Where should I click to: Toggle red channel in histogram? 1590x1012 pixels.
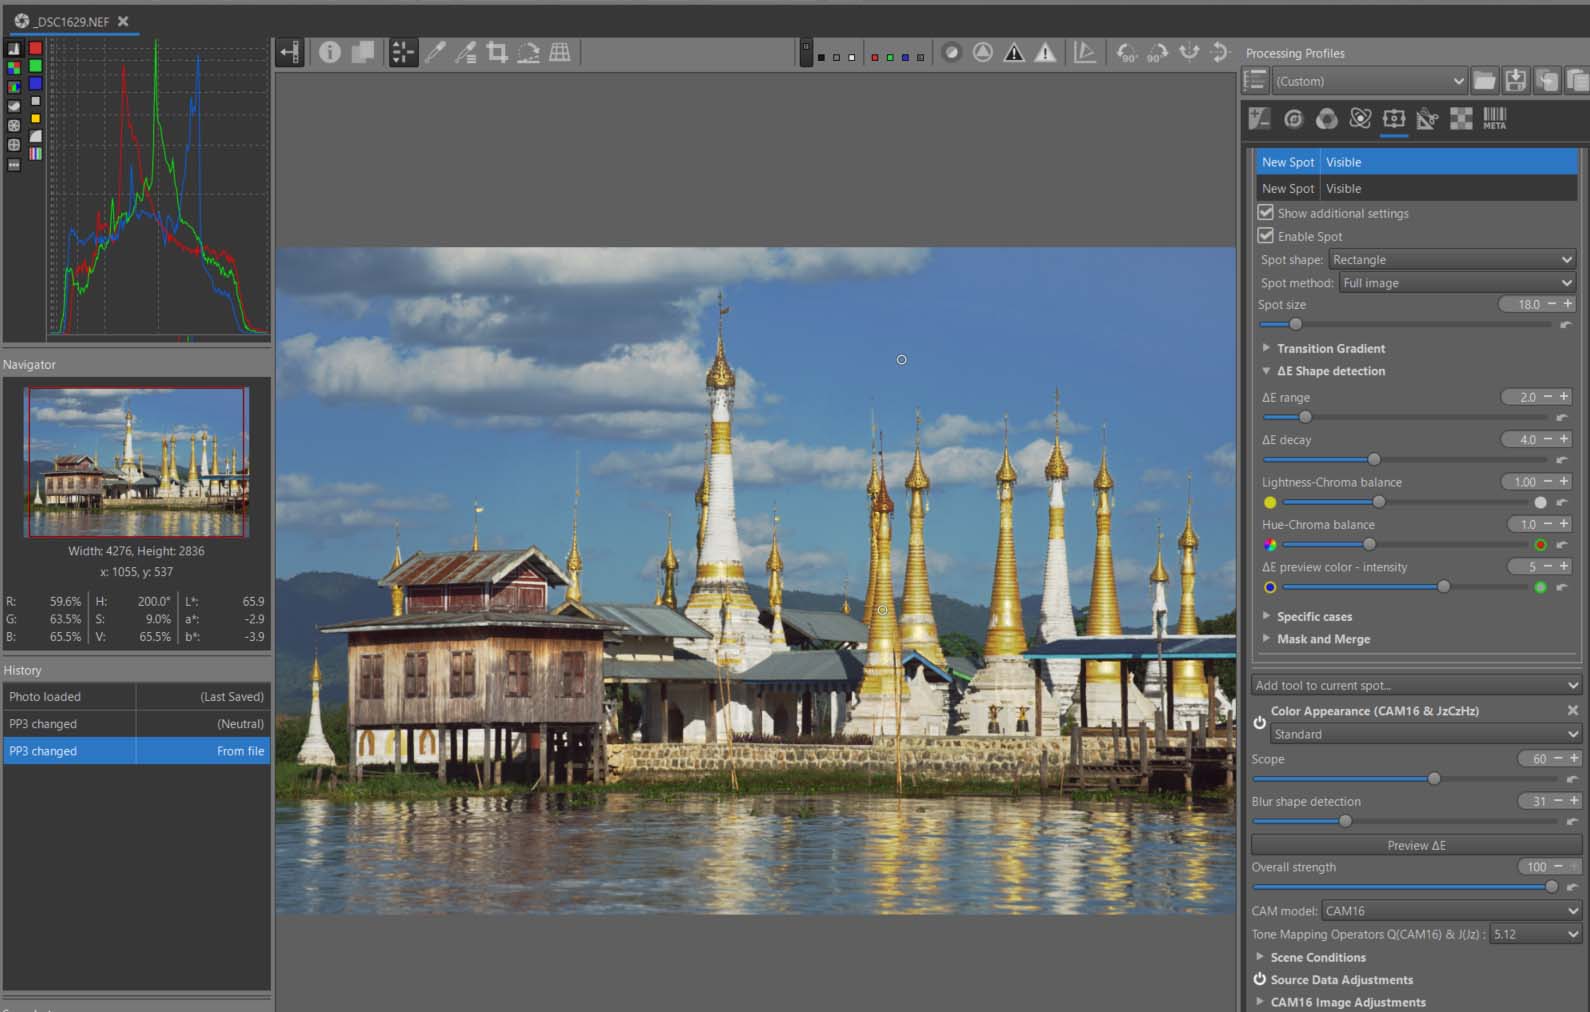(35, 48)
